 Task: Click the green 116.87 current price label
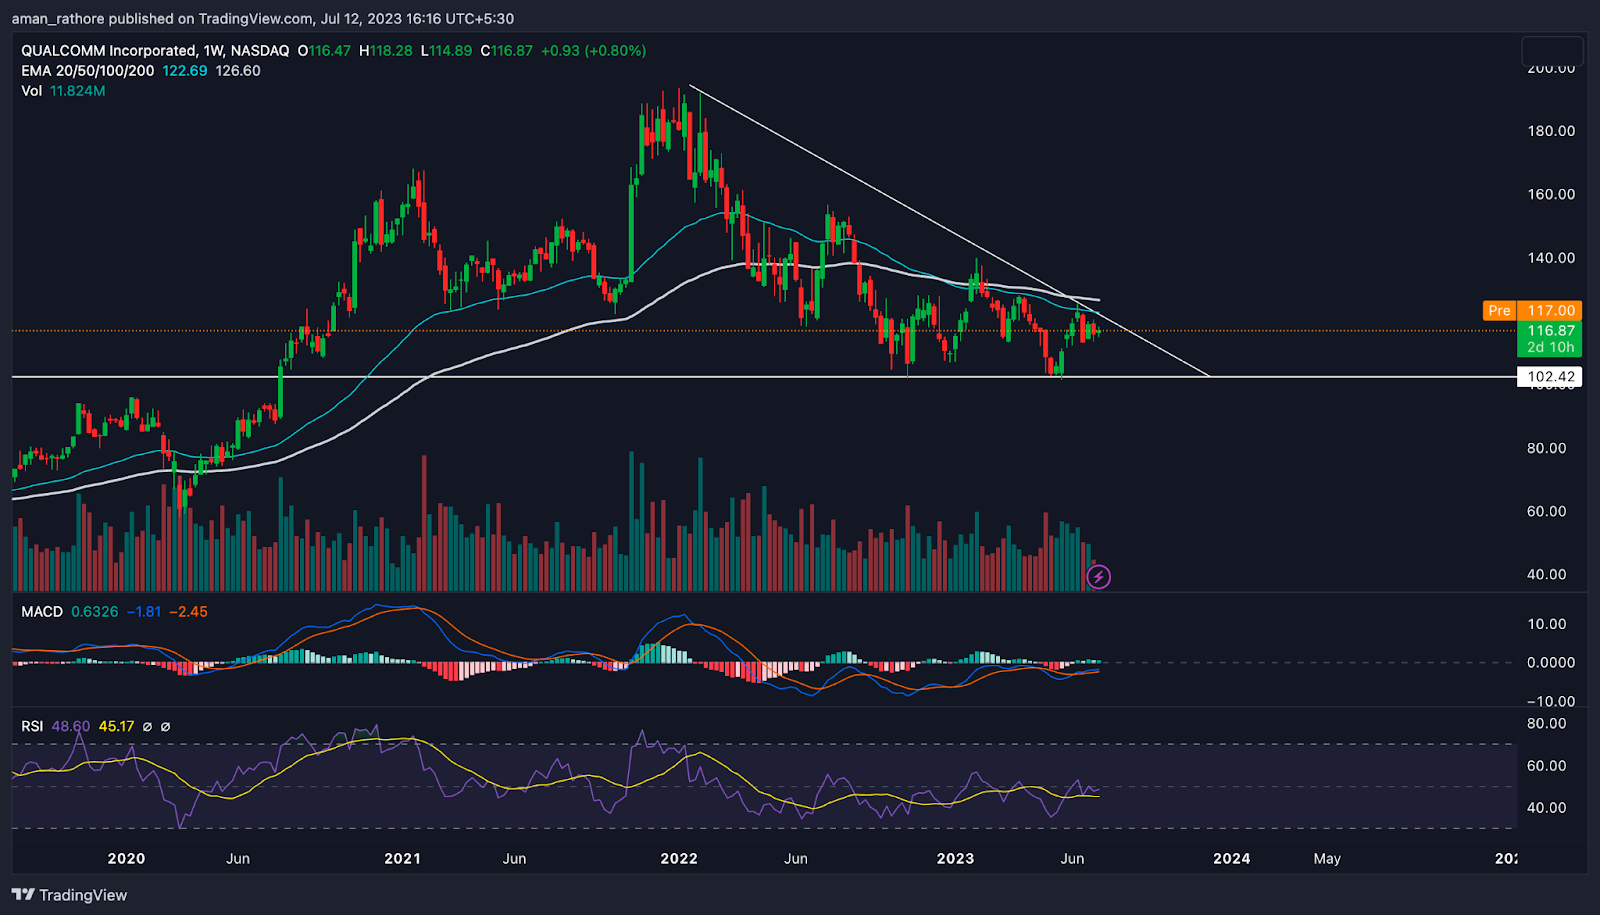coord(1550,331)
